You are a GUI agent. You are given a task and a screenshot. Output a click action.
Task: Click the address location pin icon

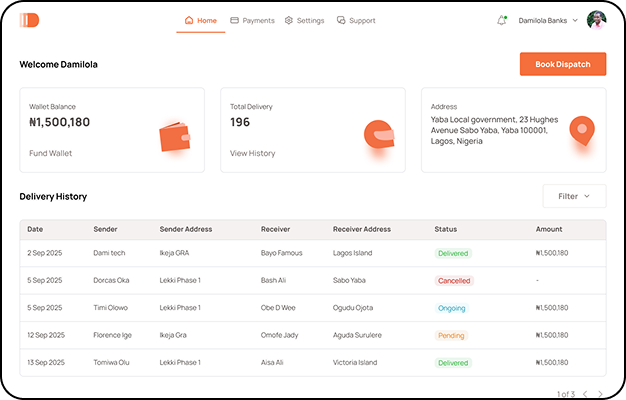581,130
